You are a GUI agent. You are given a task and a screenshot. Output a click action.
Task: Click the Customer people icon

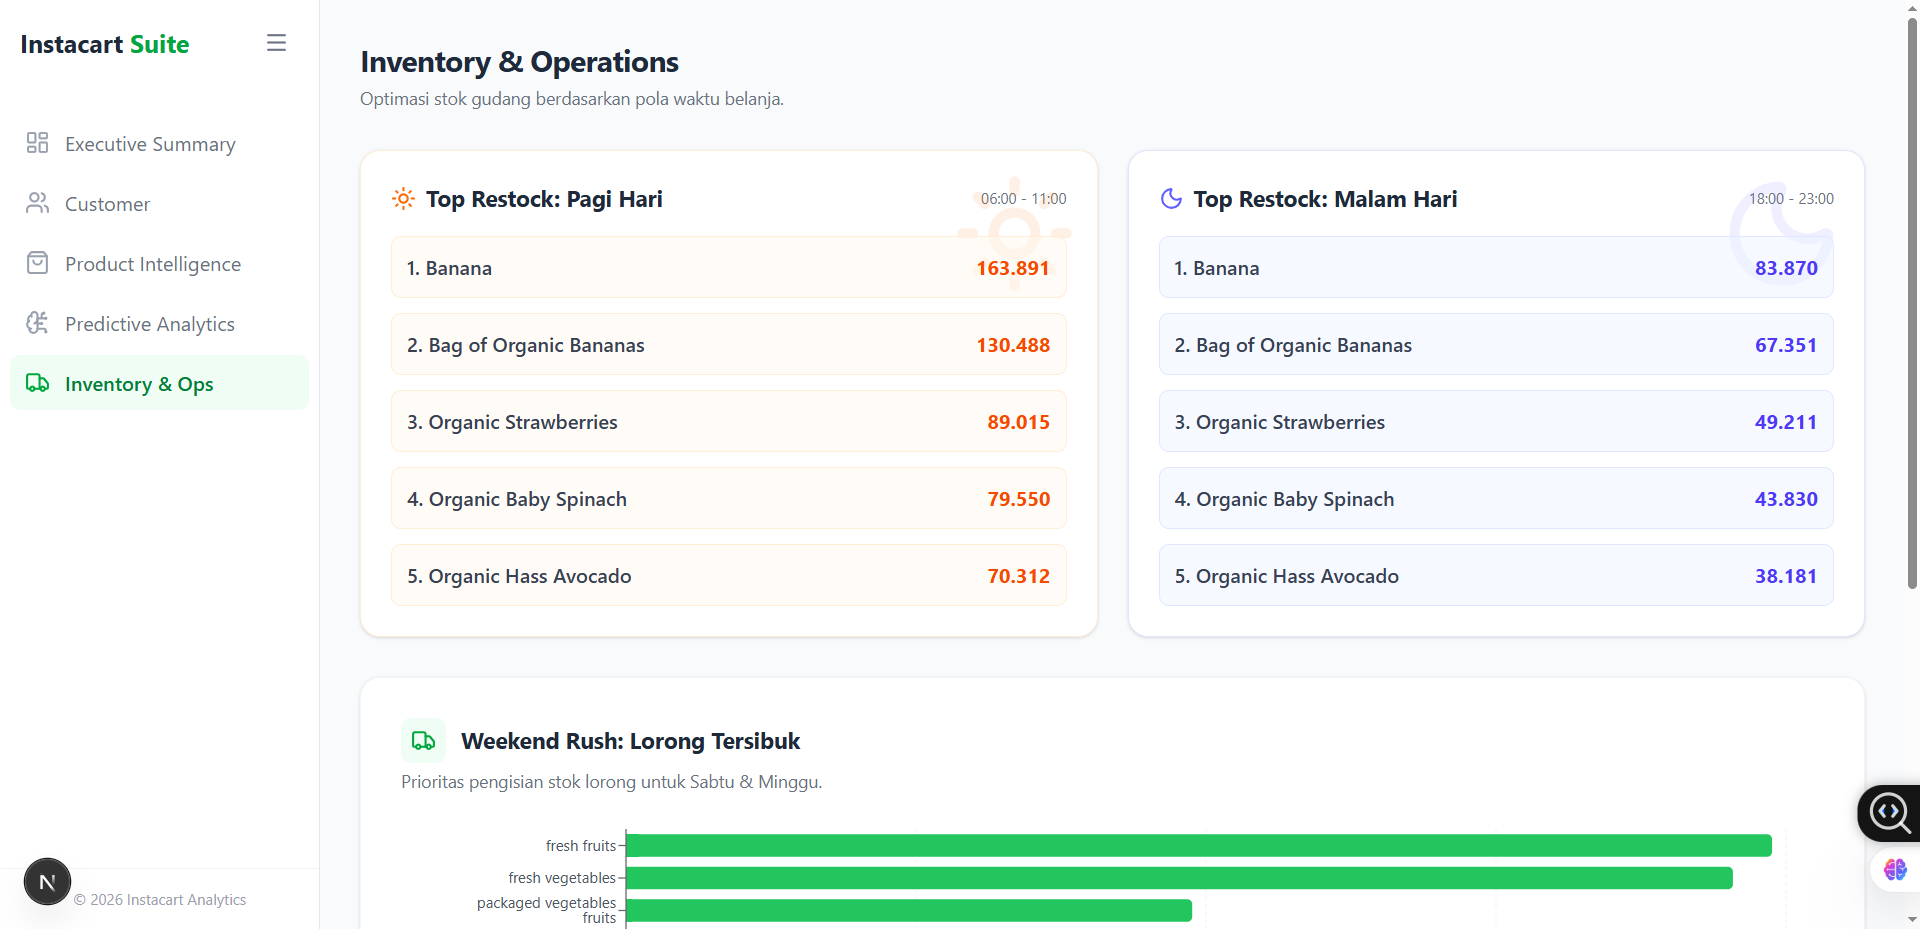pyautogui.click(x=37, y=203)
